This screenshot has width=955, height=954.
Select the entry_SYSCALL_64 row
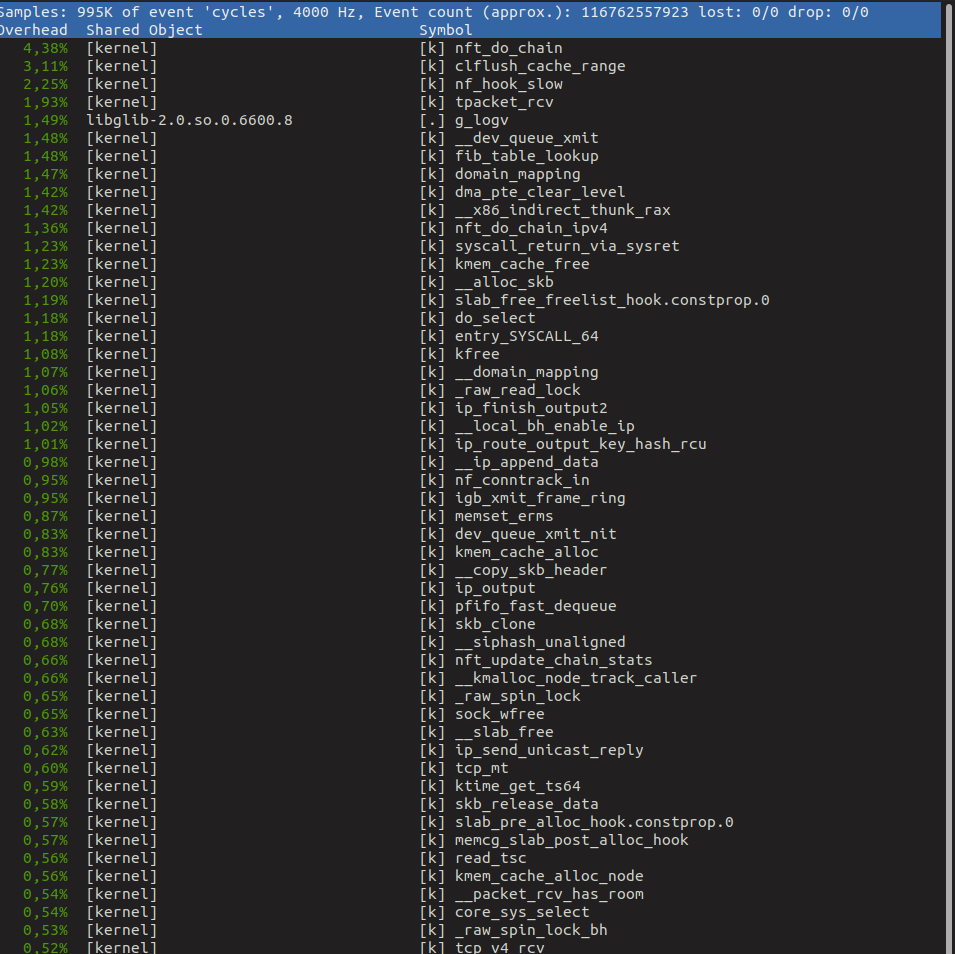pos(526,336)
